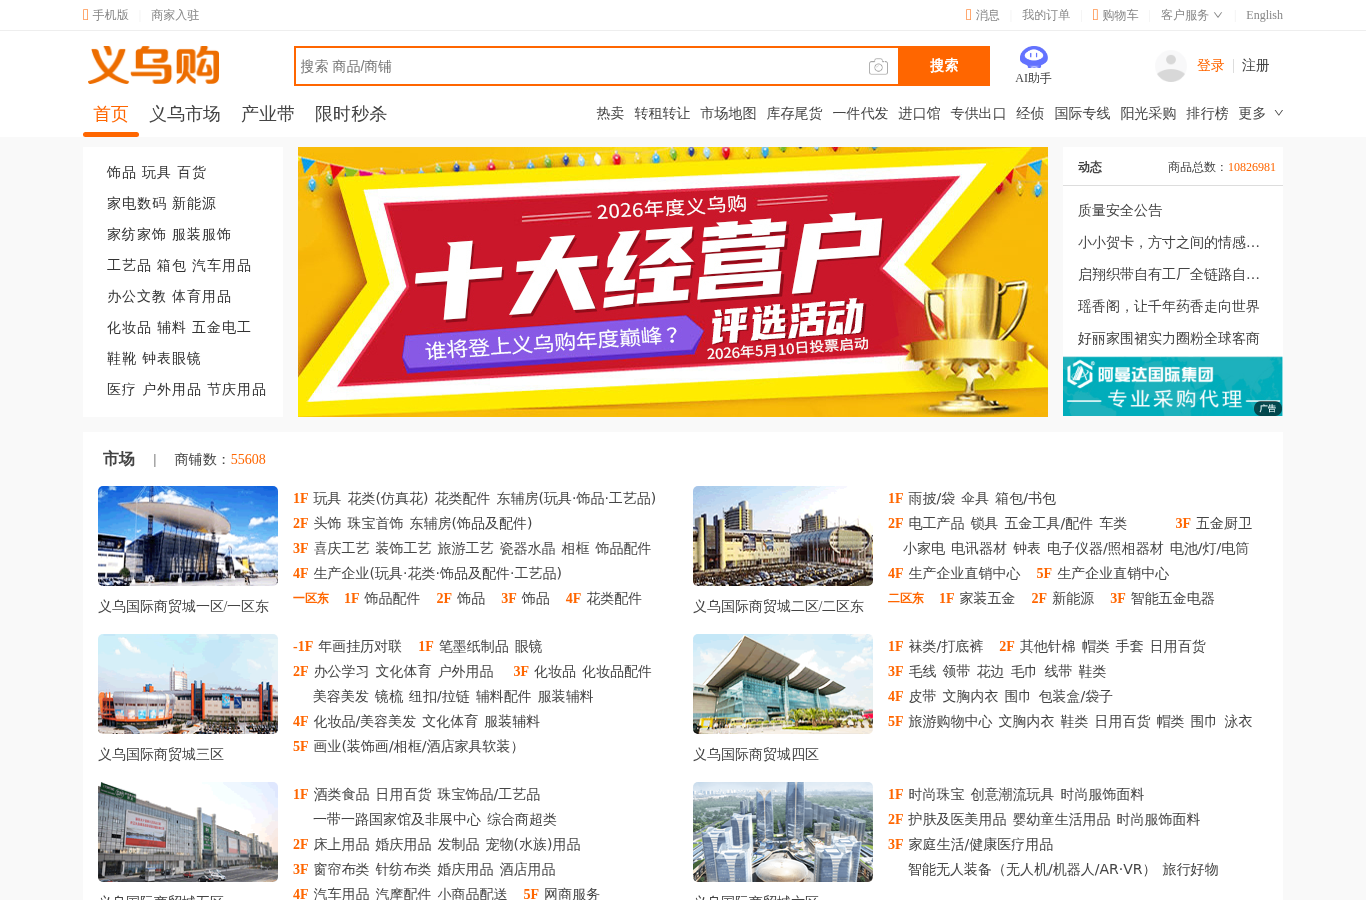The image size is (1366, 900).
Task: Click the 义乌购 logo
Action: pos(154,65)
